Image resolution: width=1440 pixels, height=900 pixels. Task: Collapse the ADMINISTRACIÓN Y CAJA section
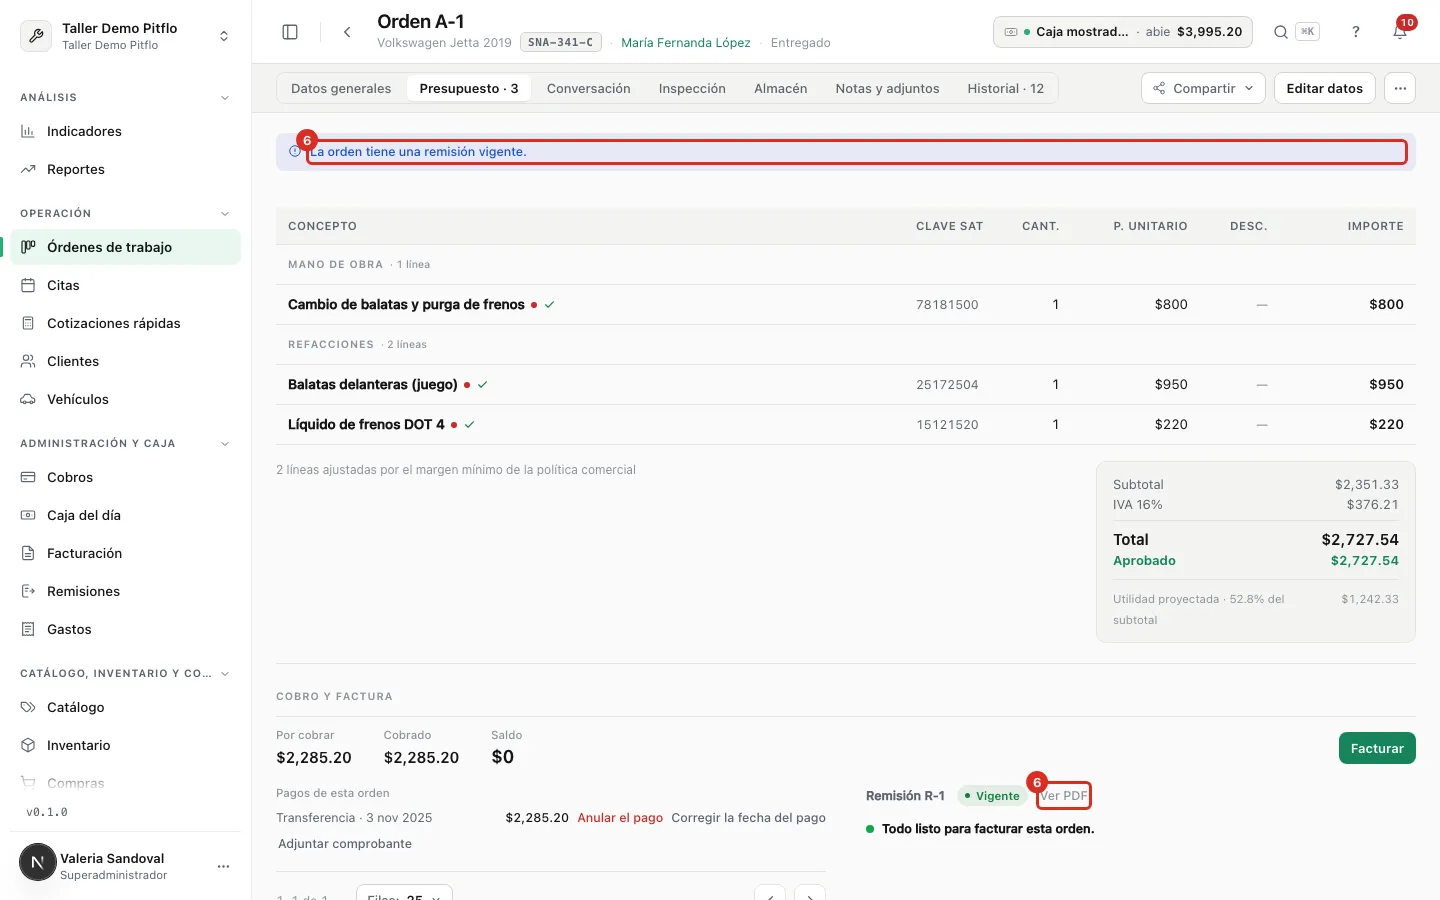coord(224,443)
